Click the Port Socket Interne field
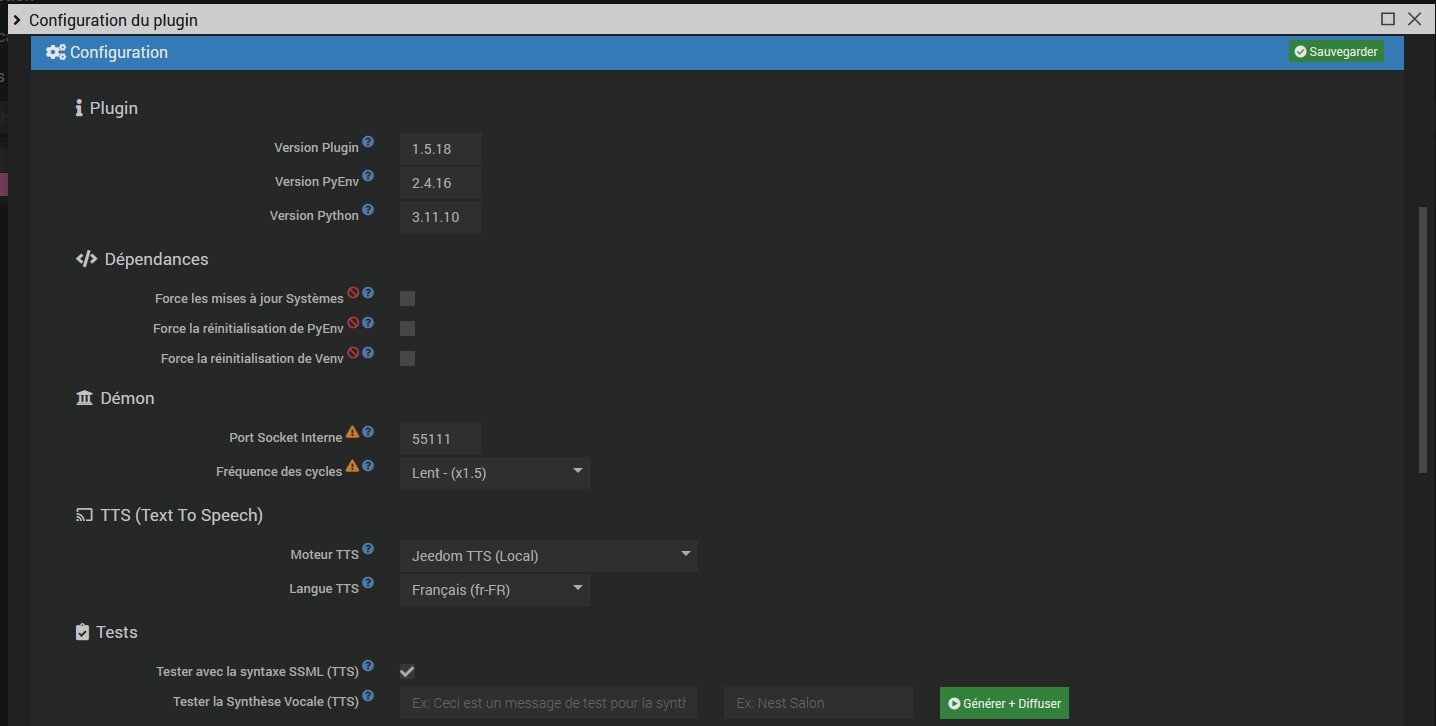The image size is (1436, 726). pos(440,439)
